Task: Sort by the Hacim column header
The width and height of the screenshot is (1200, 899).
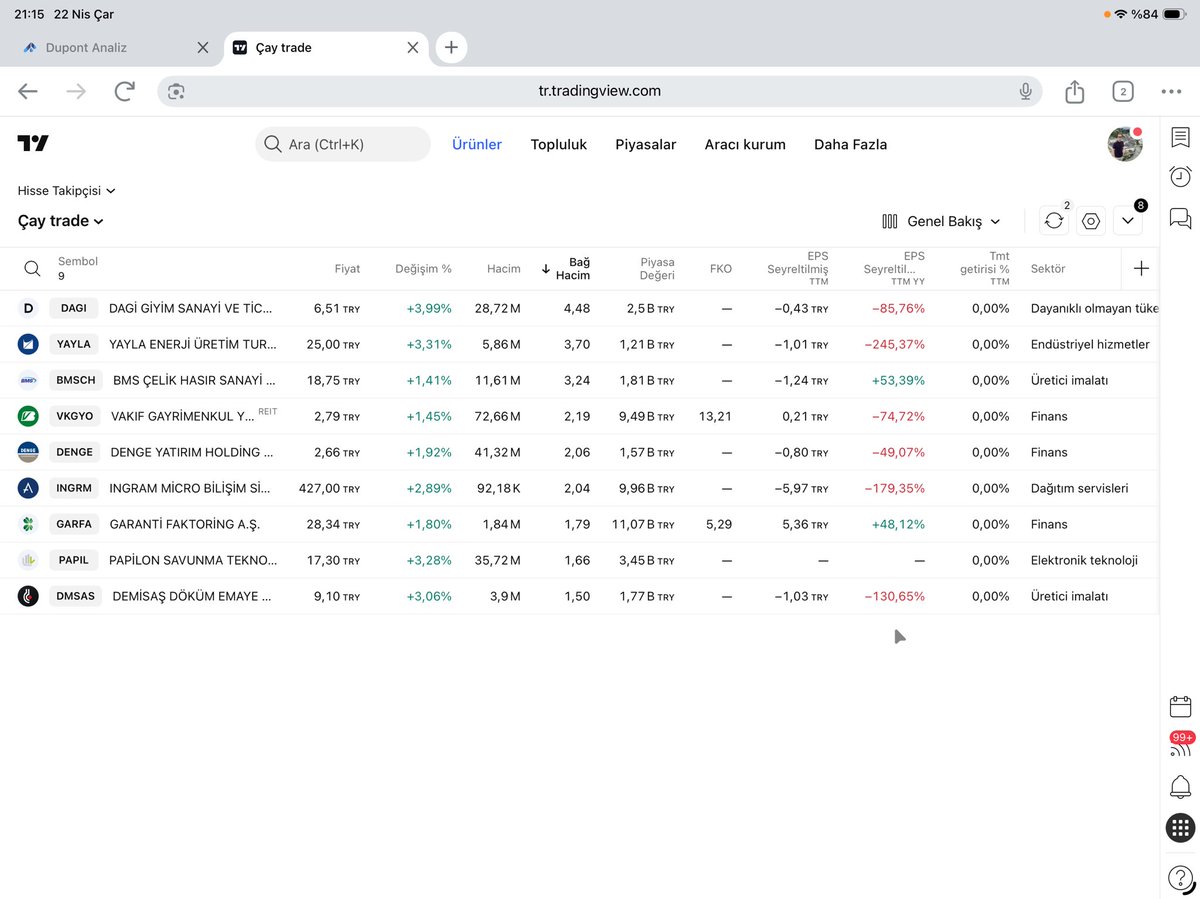Action: coord(504,269)
